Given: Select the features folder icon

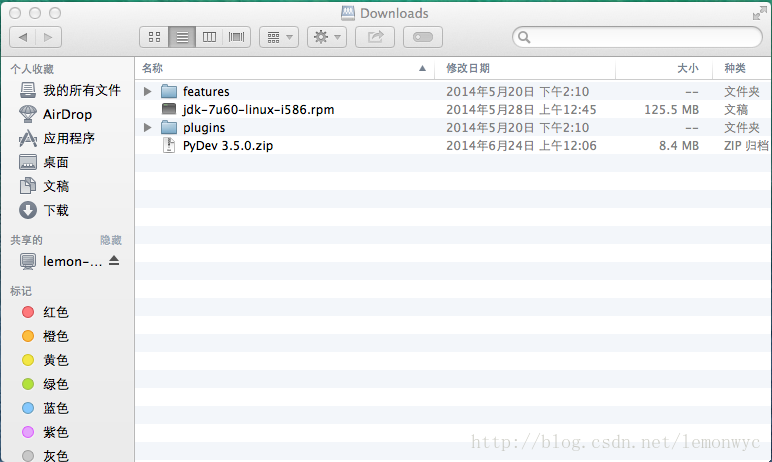Looking at the screenshot, I should click(169, 91).
